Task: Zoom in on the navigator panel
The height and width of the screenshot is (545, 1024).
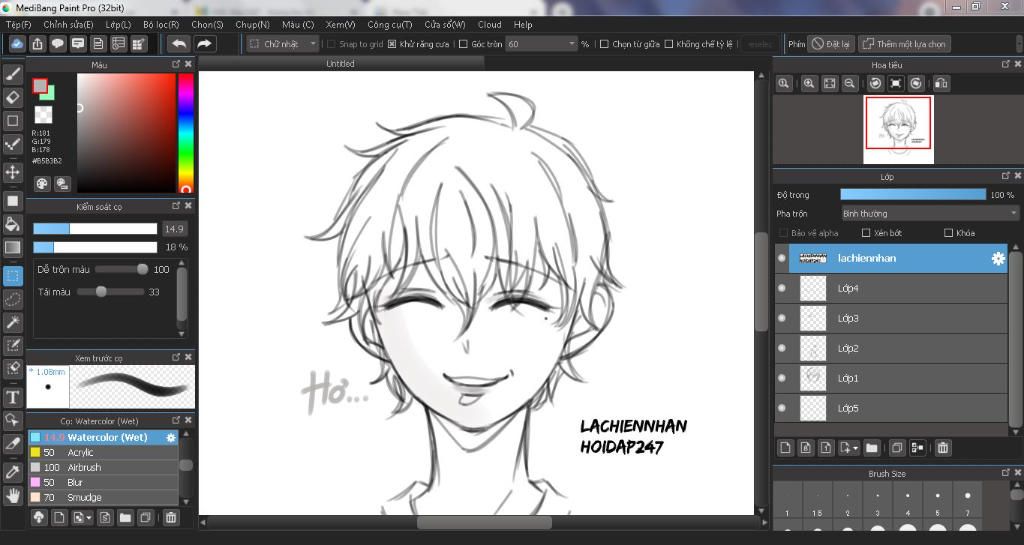Action: click(809, 84)
